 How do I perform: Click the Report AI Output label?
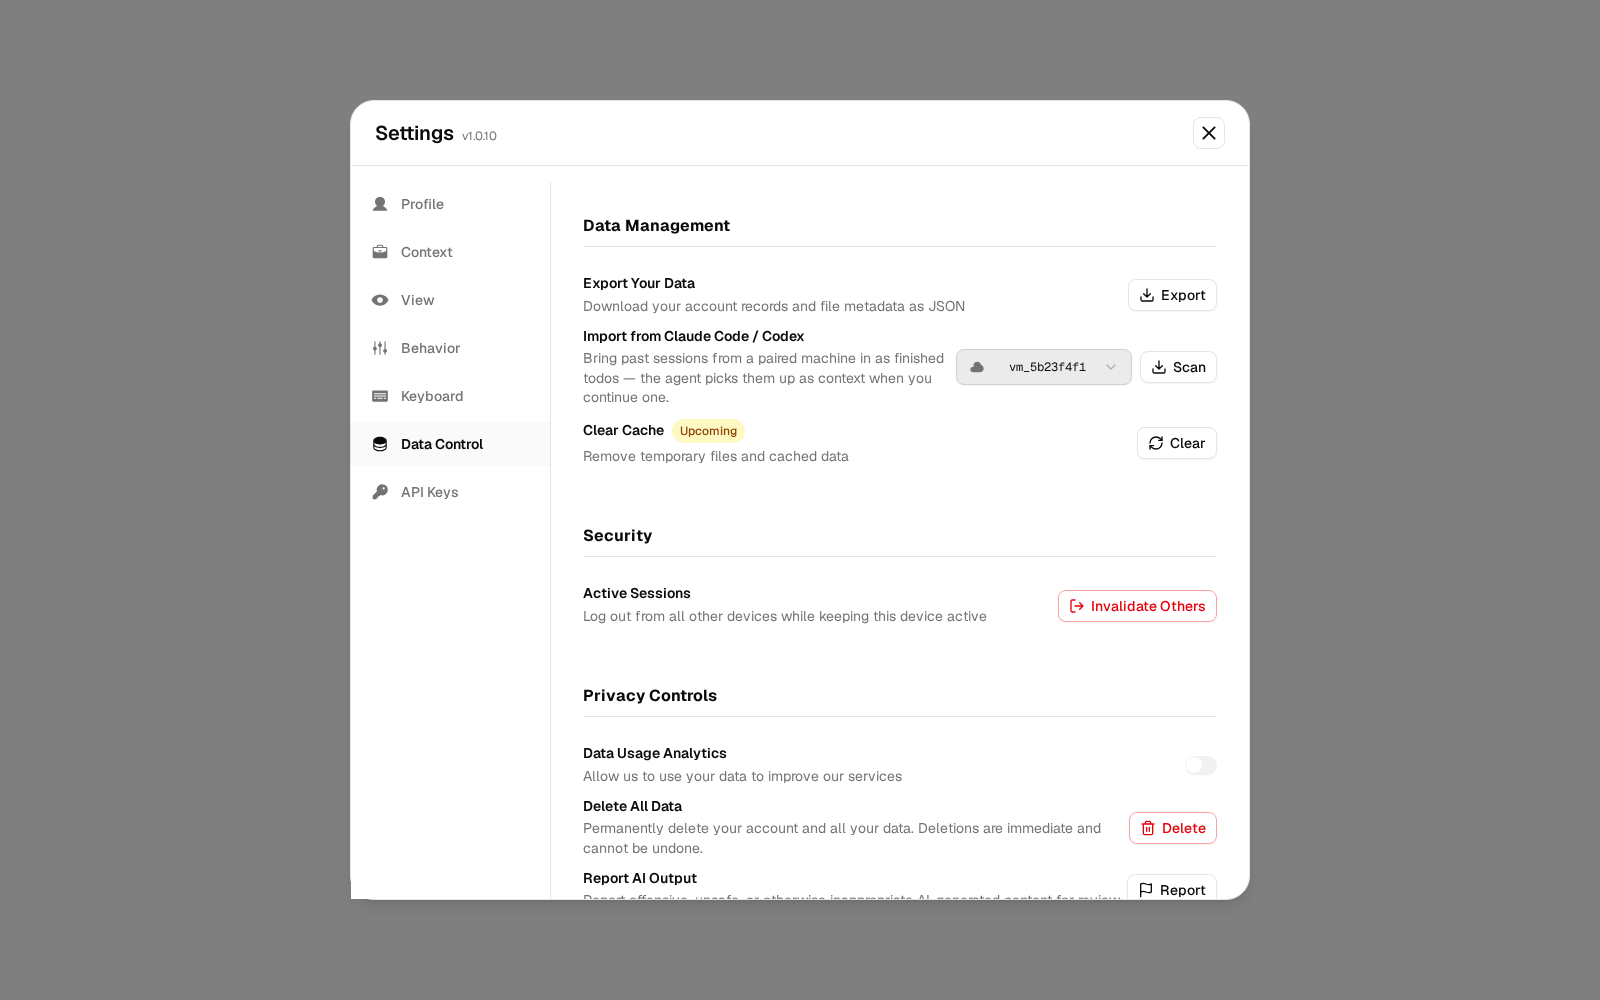(640, 878)
